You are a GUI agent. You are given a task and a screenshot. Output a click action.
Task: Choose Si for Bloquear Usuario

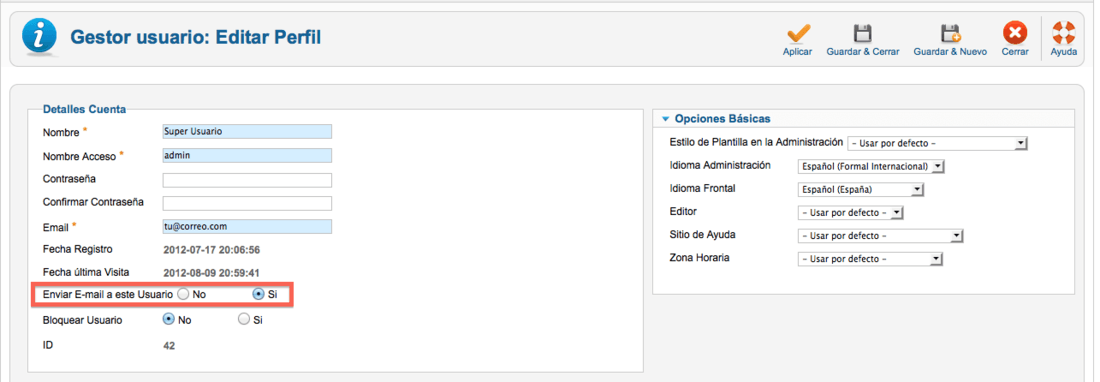tap(243, 320)
